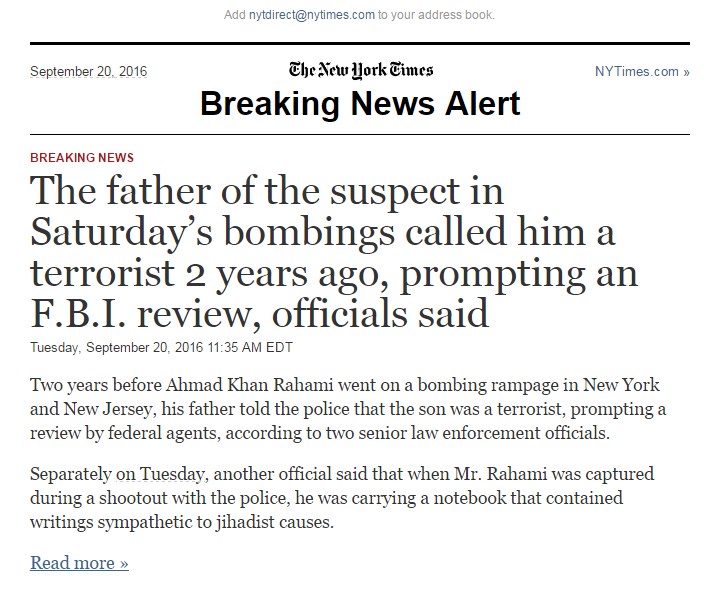This screenshot has height=590, width=712.
Task: Click the word 'Saturday's' in the headline
Action: (124, 232)
